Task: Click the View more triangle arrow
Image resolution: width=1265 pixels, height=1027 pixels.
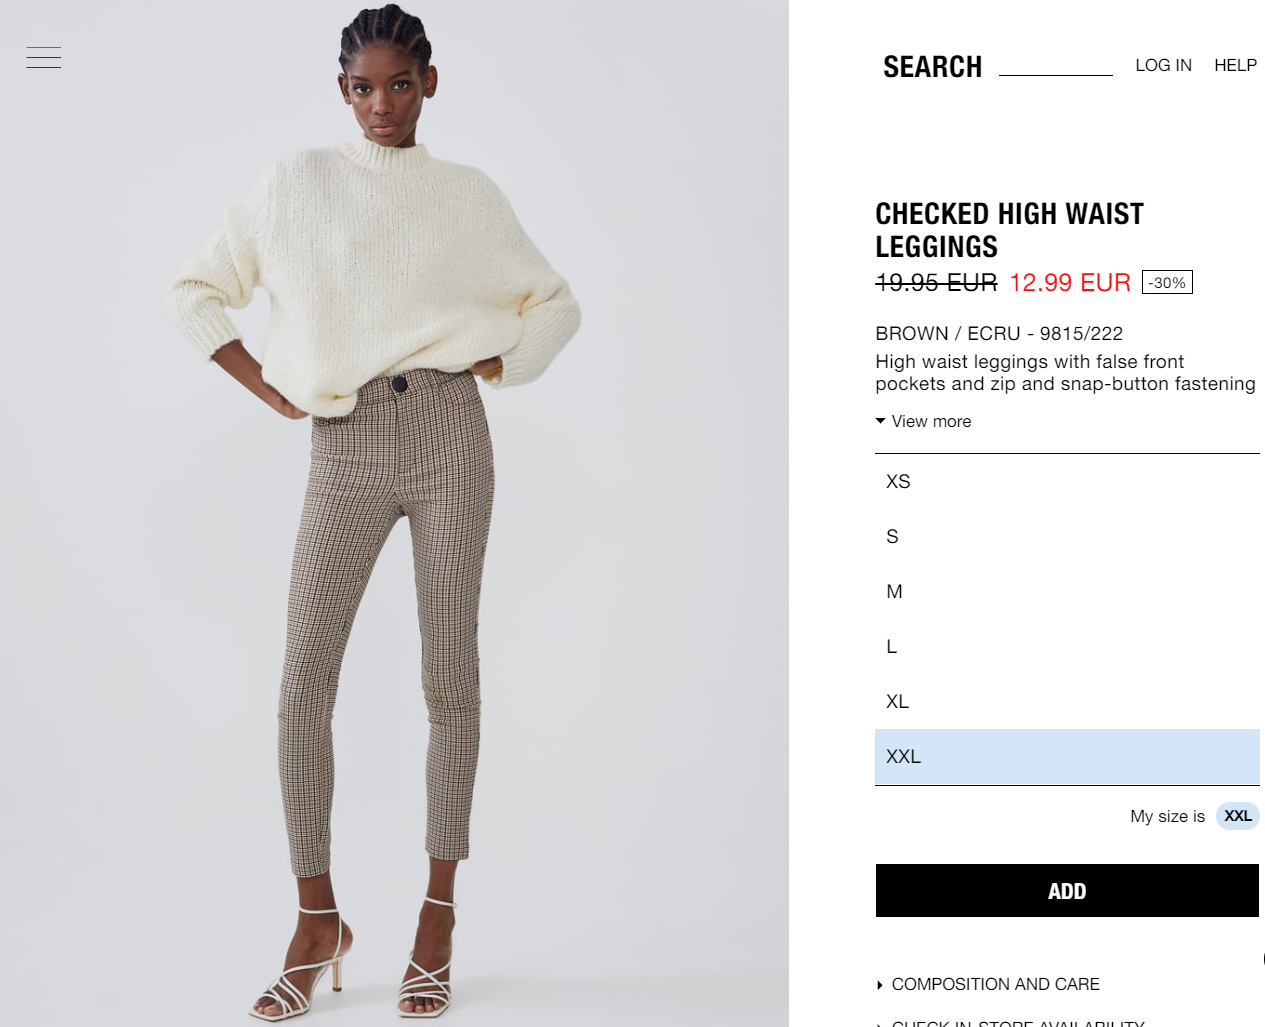Action: tap(881, 421)
